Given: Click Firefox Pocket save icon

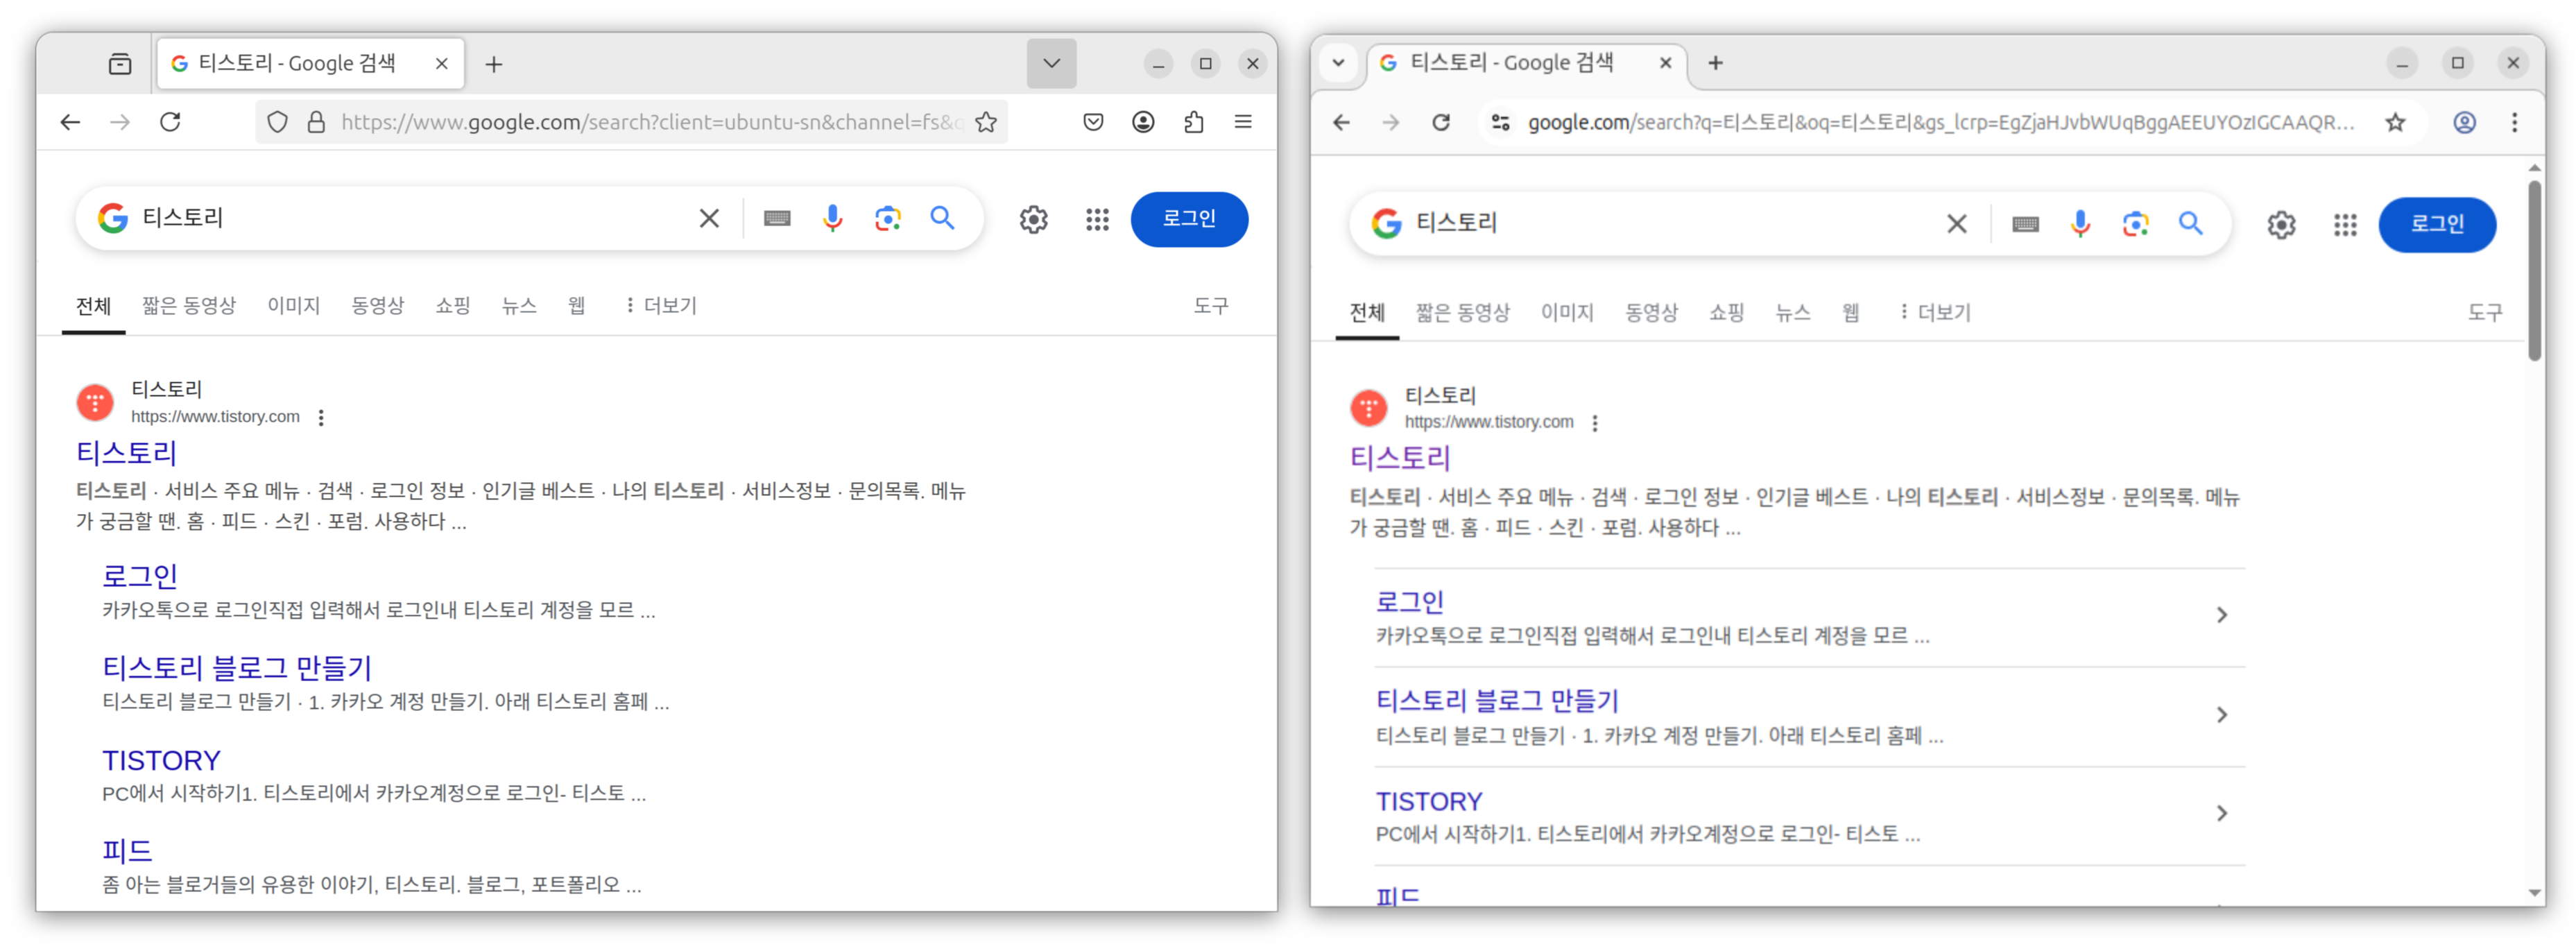Looking at the screenshot, I should point(1093,122).
